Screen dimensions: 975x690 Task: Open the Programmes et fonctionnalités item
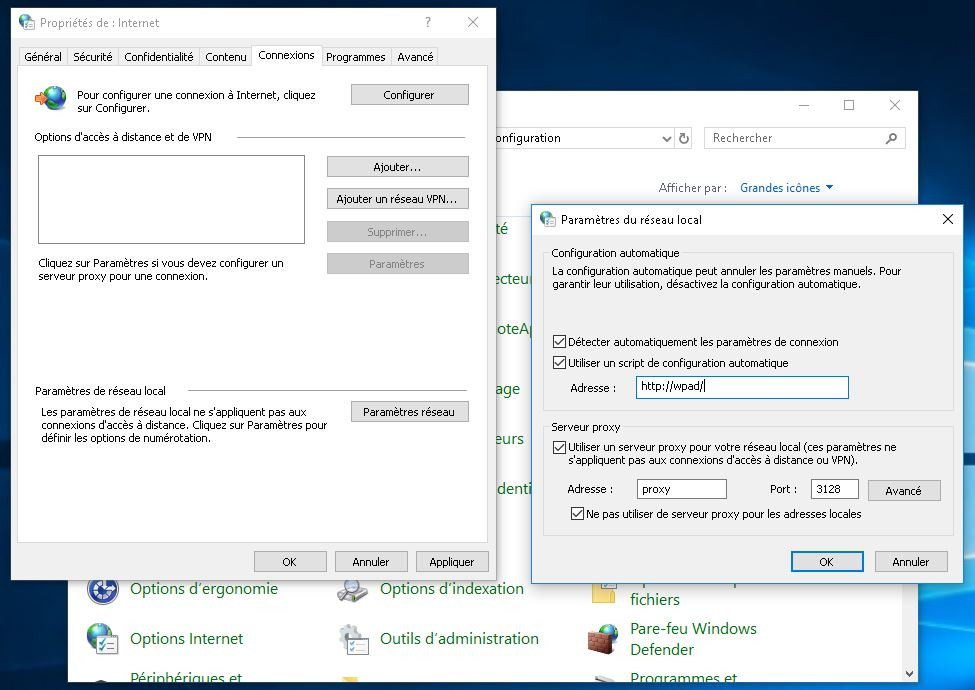pos(684,677)
